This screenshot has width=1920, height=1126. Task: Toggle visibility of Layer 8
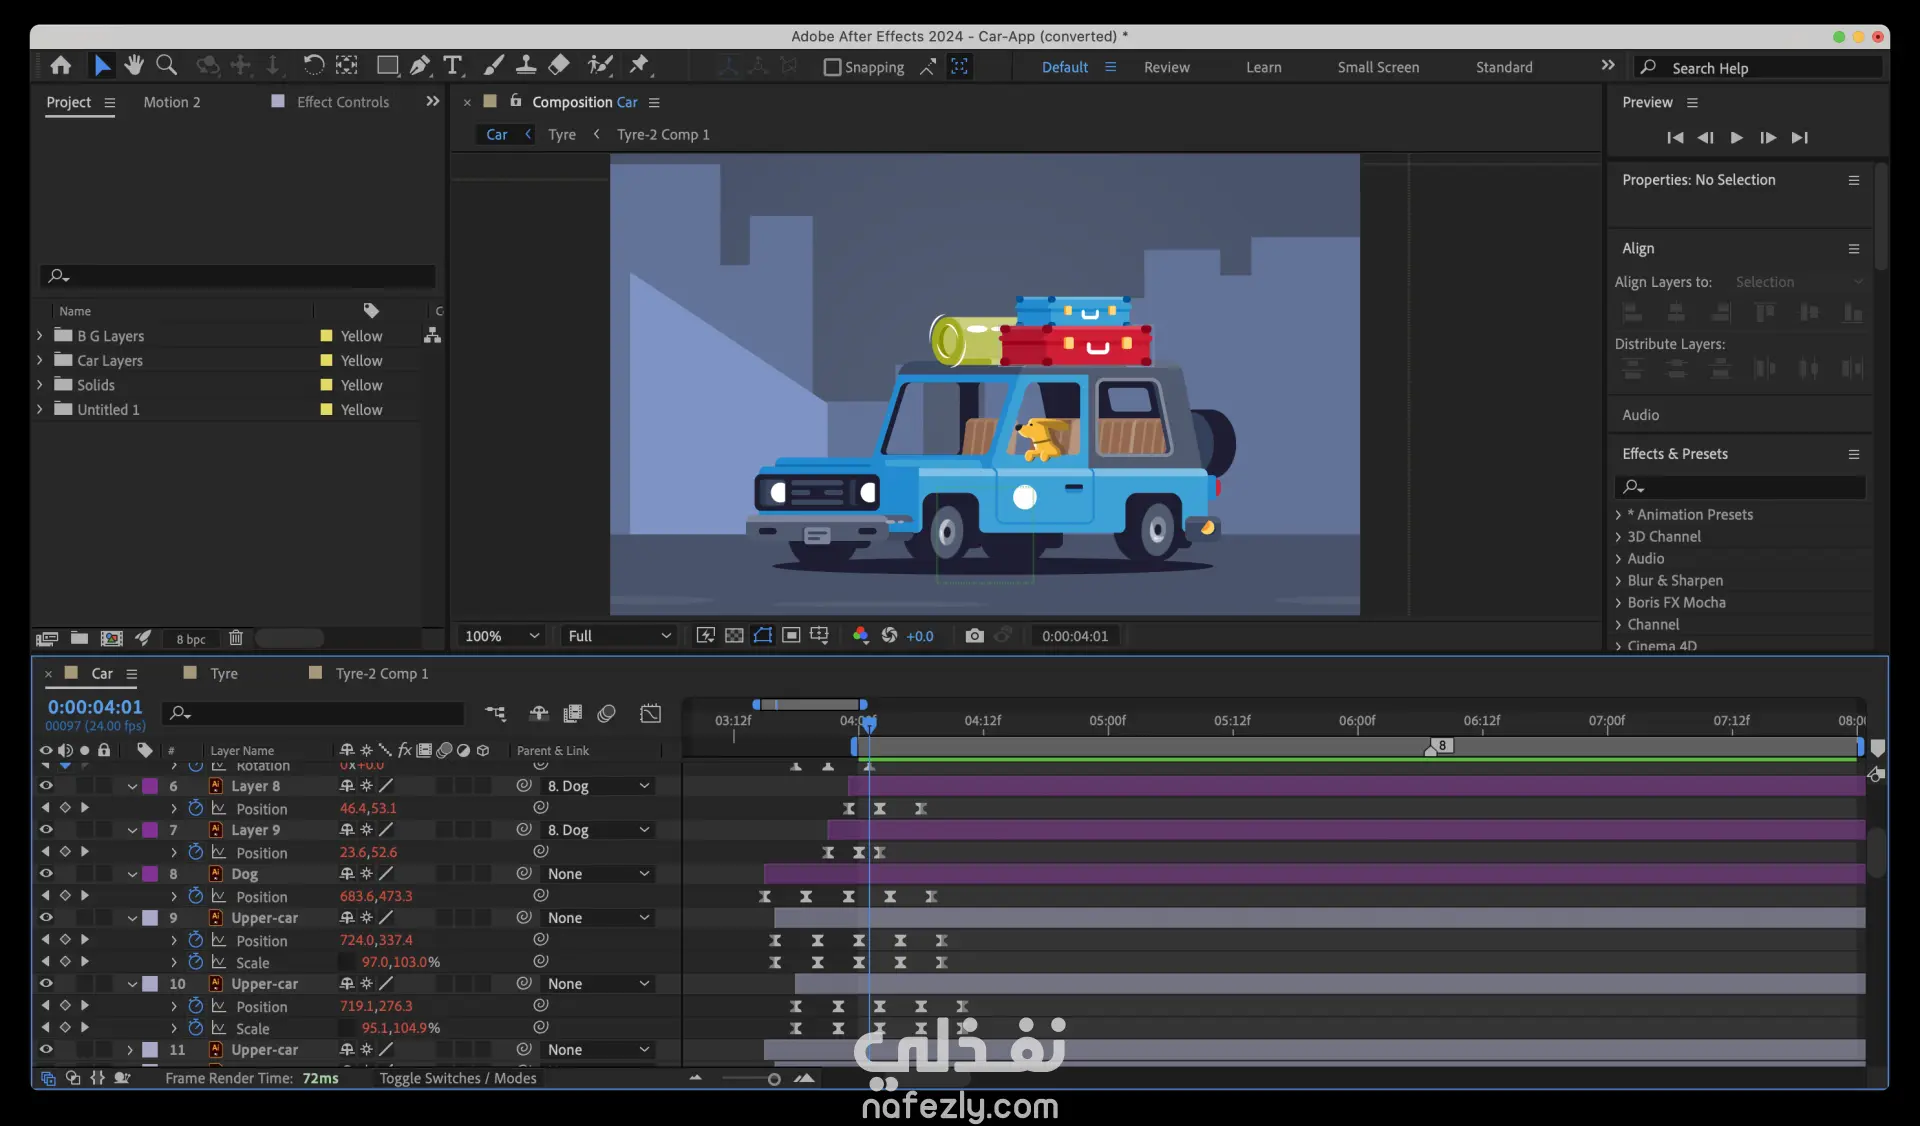click(x=46, y=786)
